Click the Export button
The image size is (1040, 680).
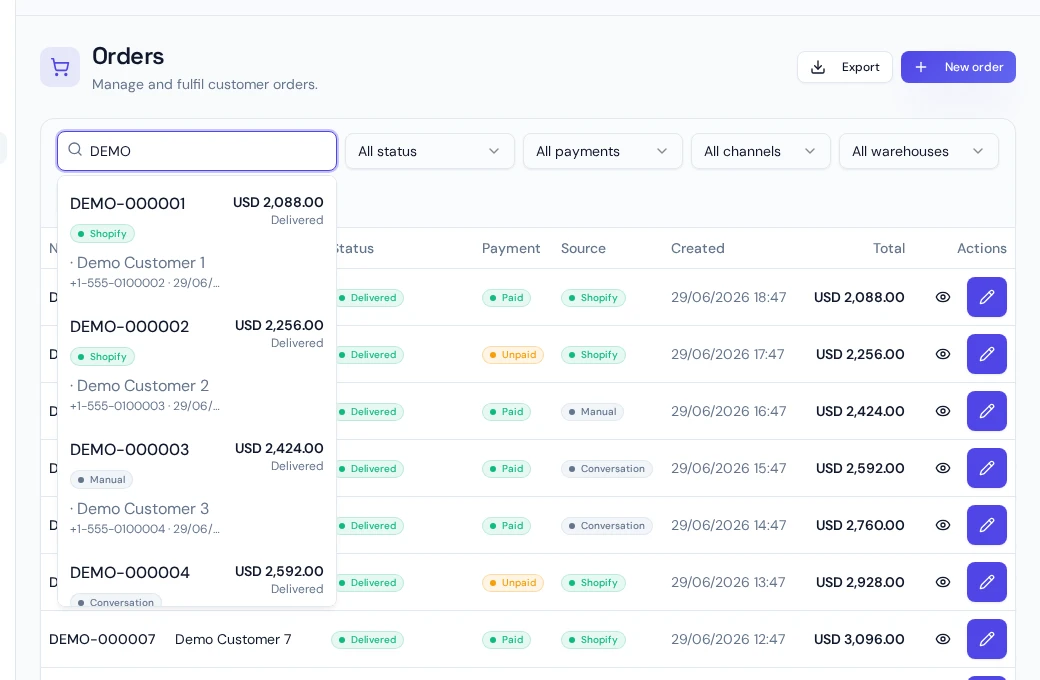pos(844,67)
